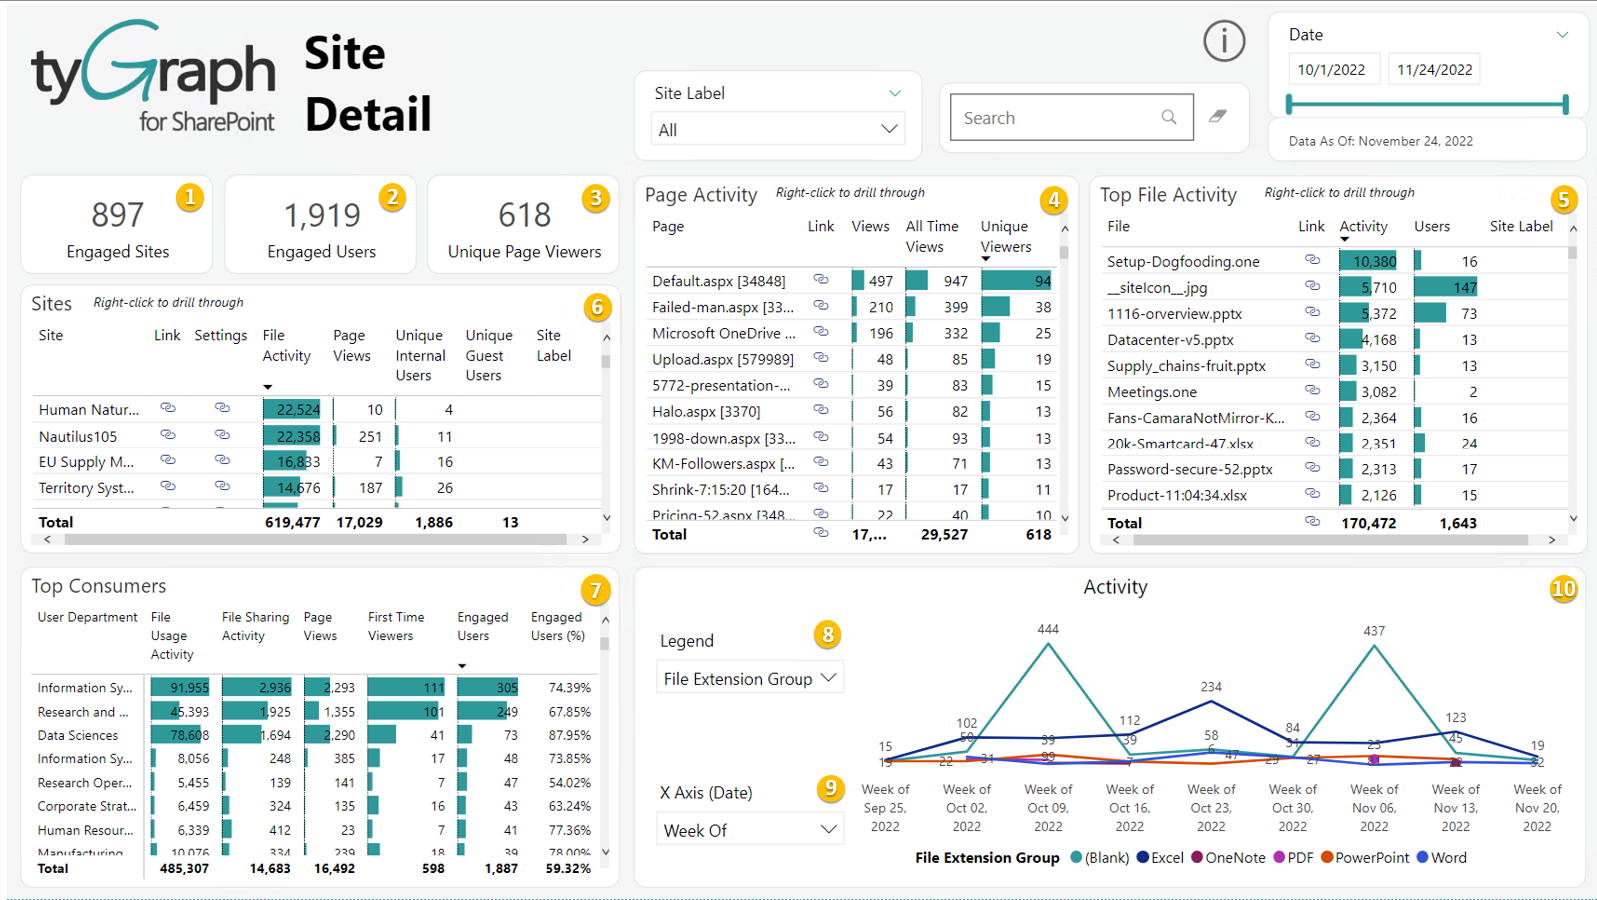Image resolution: width=1597 pixels, height=900 pixels.
Task: Sort Sites table by Page Views column
Action: point(351,346)
